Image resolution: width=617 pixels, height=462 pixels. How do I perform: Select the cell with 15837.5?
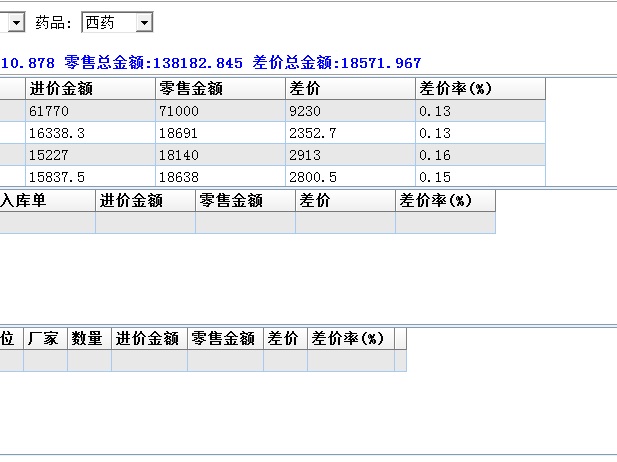pos(91,177)
